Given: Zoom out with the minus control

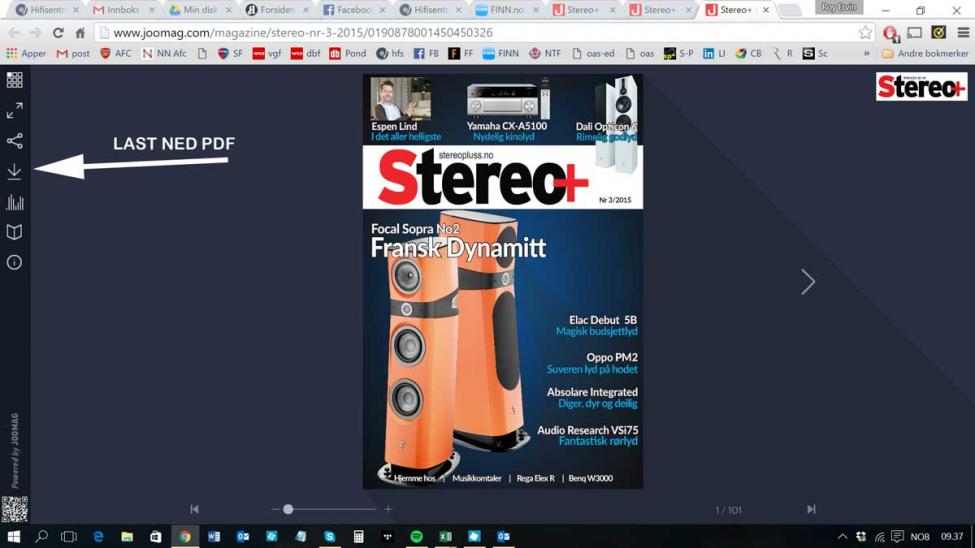Looking at the screenshot, I should click(275, 509).
